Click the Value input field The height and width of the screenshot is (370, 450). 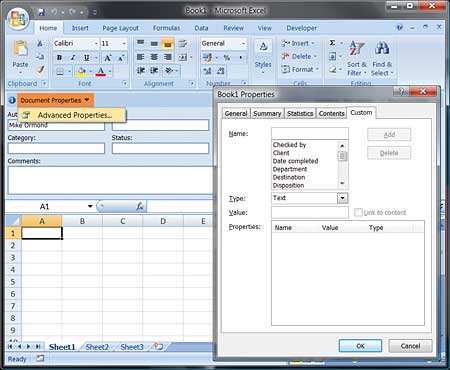310,212
